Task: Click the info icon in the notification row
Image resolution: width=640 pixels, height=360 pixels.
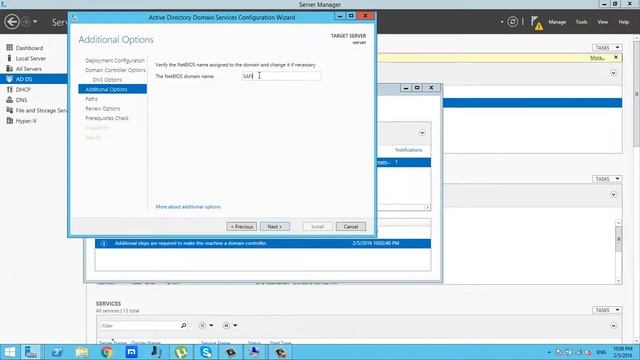Action: coord(104,244)
